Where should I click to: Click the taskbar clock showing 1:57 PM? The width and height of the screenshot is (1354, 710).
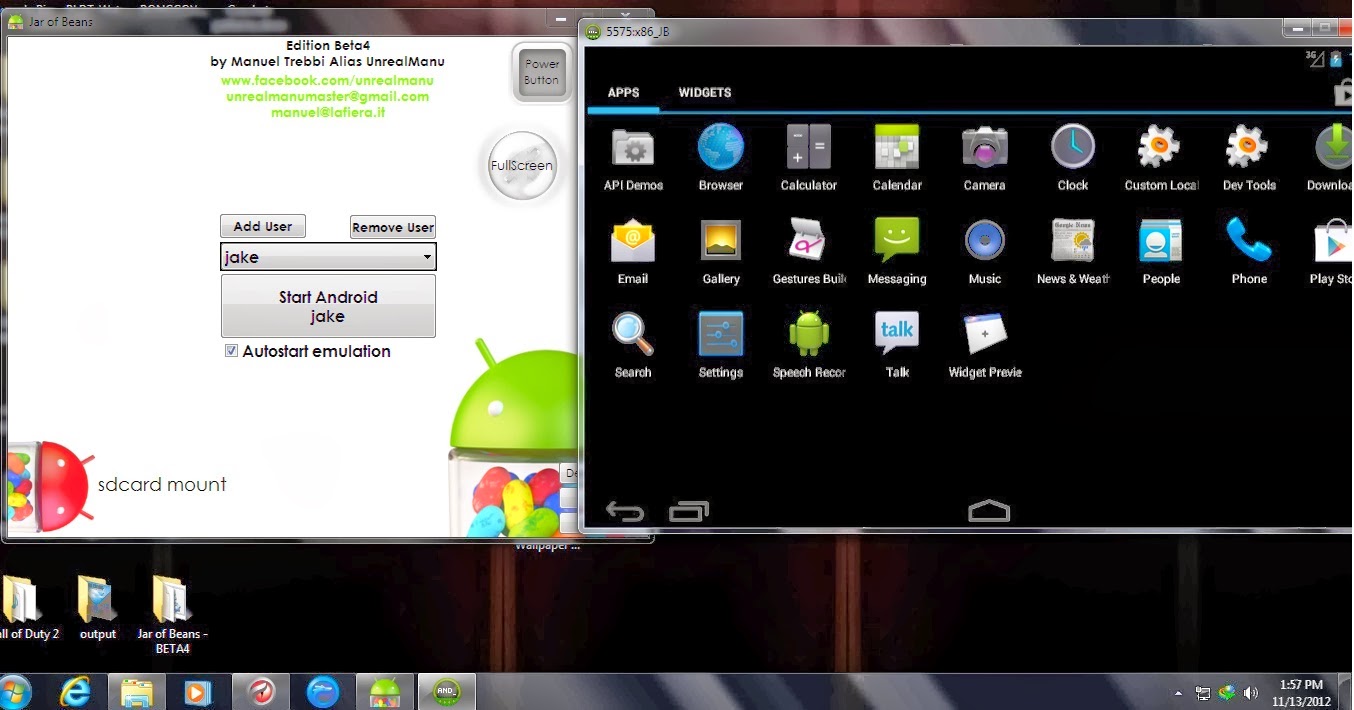1301,692
